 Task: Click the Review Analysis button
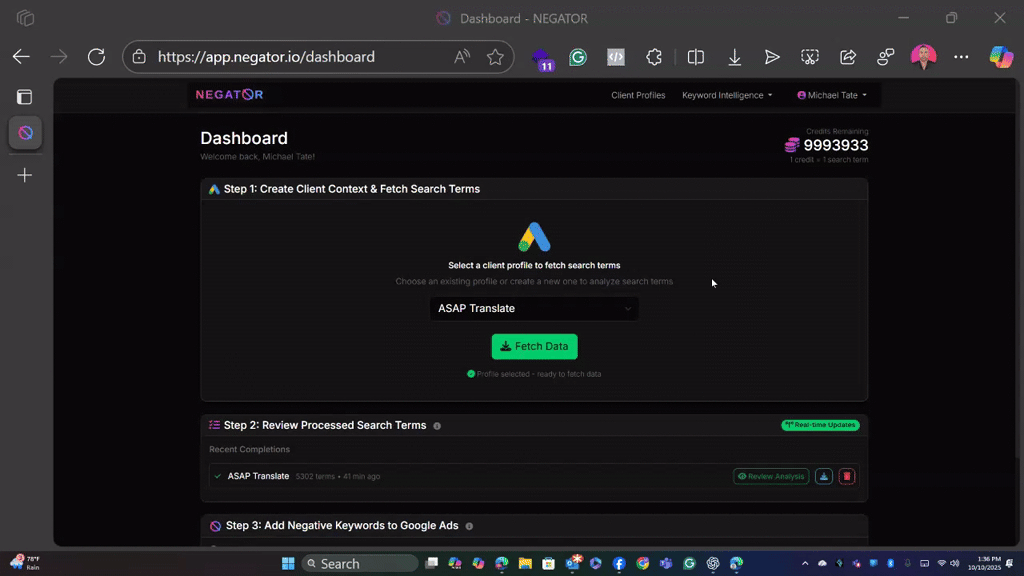tap(770, 477)
